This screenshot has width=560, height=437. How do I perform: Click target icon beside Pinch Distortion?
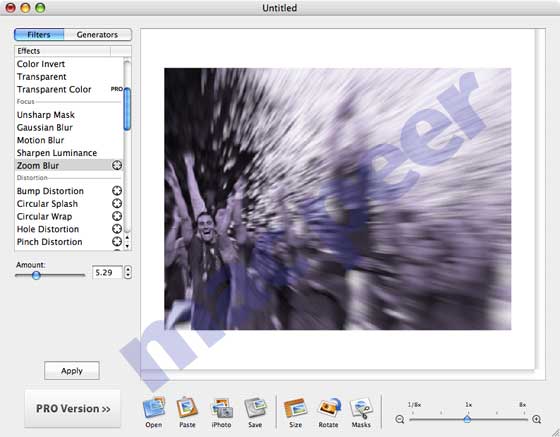pyautogui.click(x=117, y=242)
